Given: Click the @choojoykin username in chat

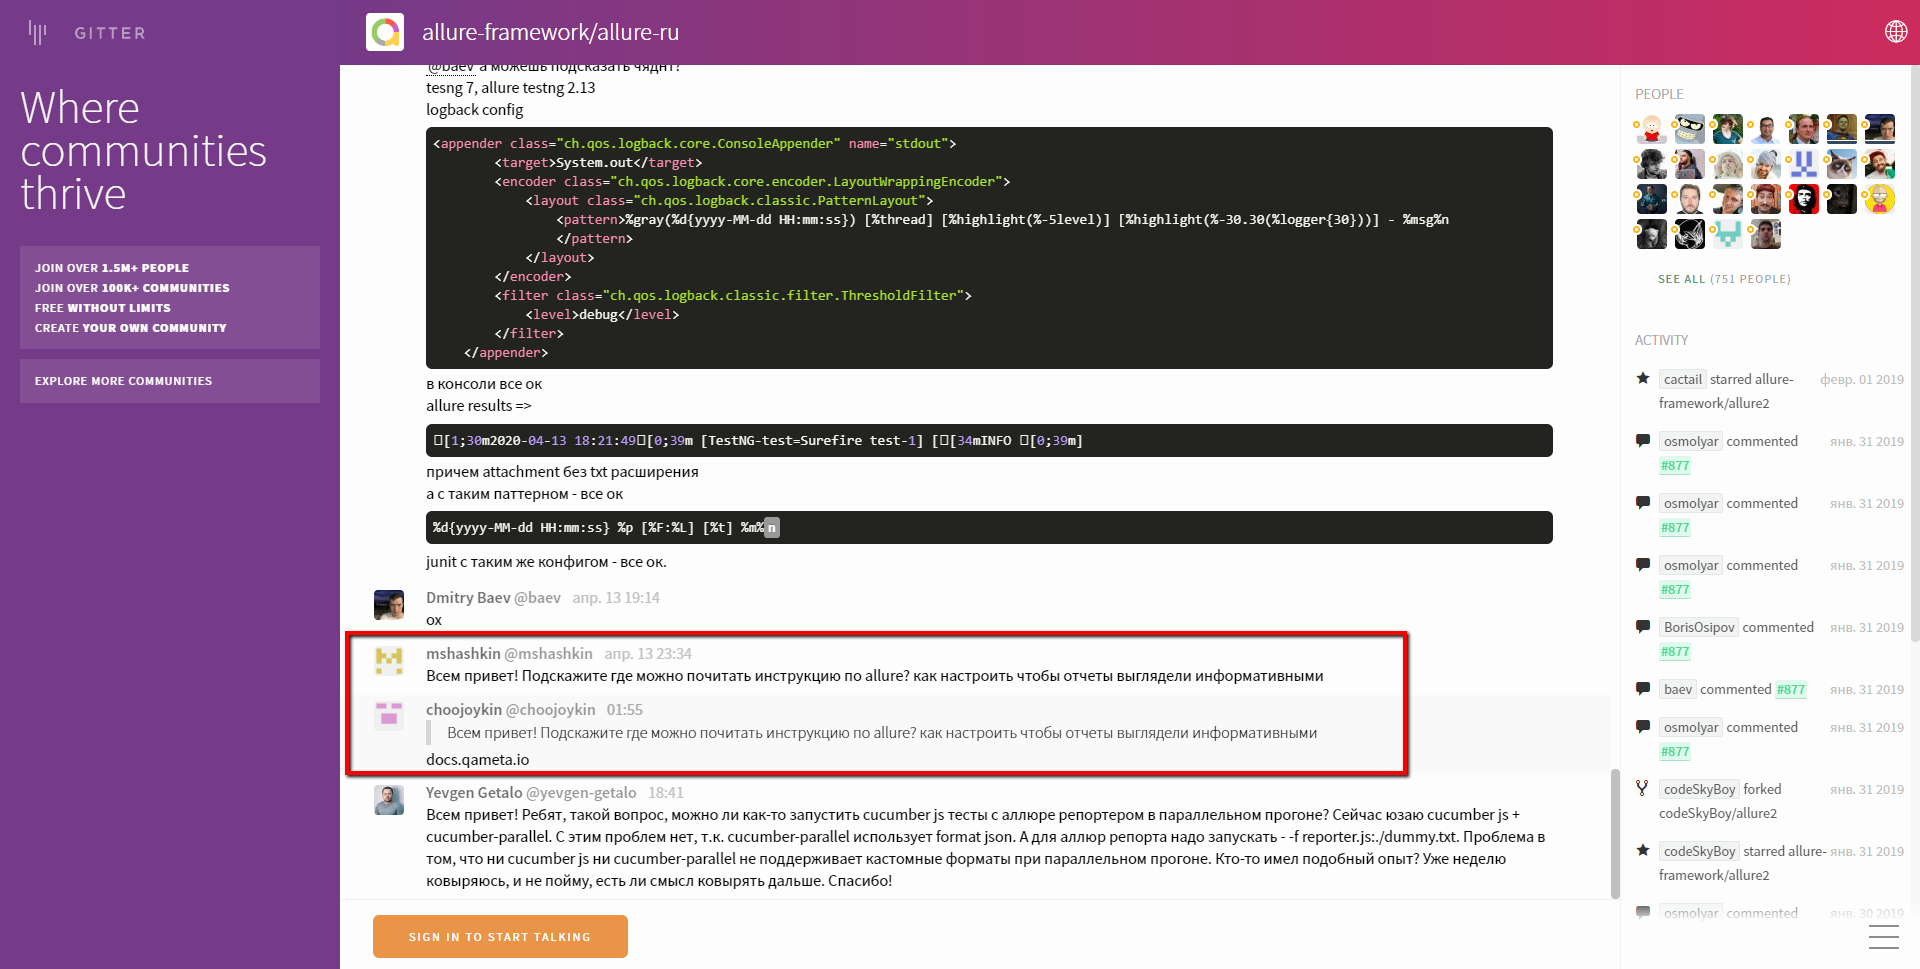Looking at the screenshot, I should [x=551, y=710].
